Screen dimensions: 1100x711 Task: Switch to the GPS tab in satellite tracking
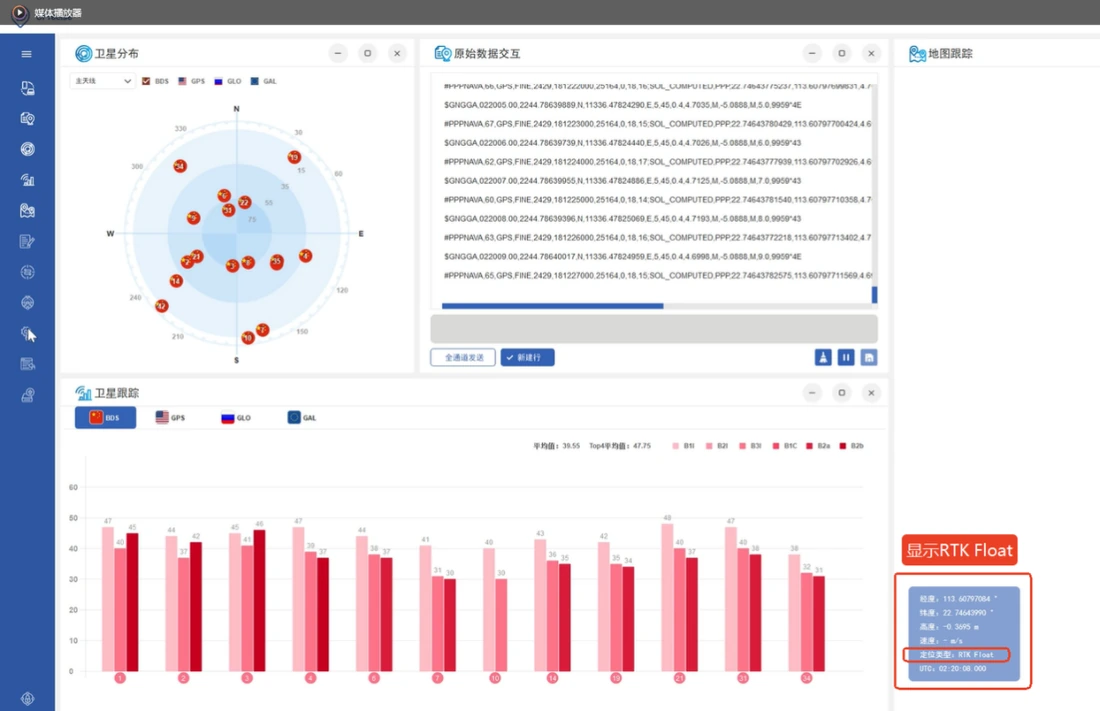tap(170, 418)
